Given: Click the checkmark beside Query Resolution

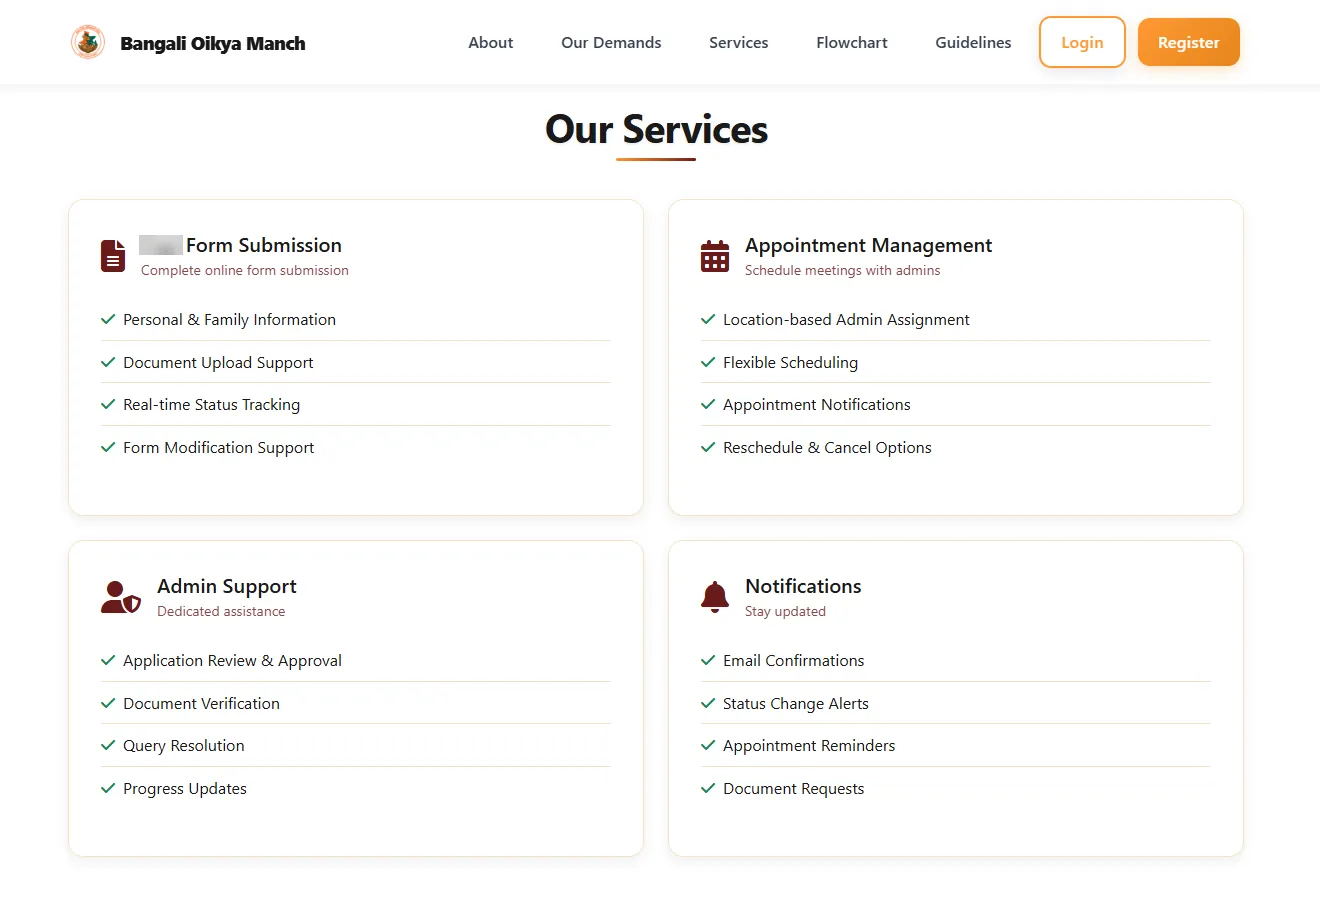Looking at the screenshot, I should [108, 746].
